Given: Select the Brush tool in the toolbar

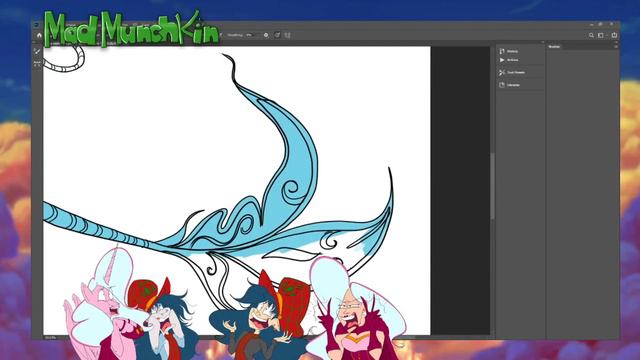Looking at the screenshot, I should tap(37, 51).
